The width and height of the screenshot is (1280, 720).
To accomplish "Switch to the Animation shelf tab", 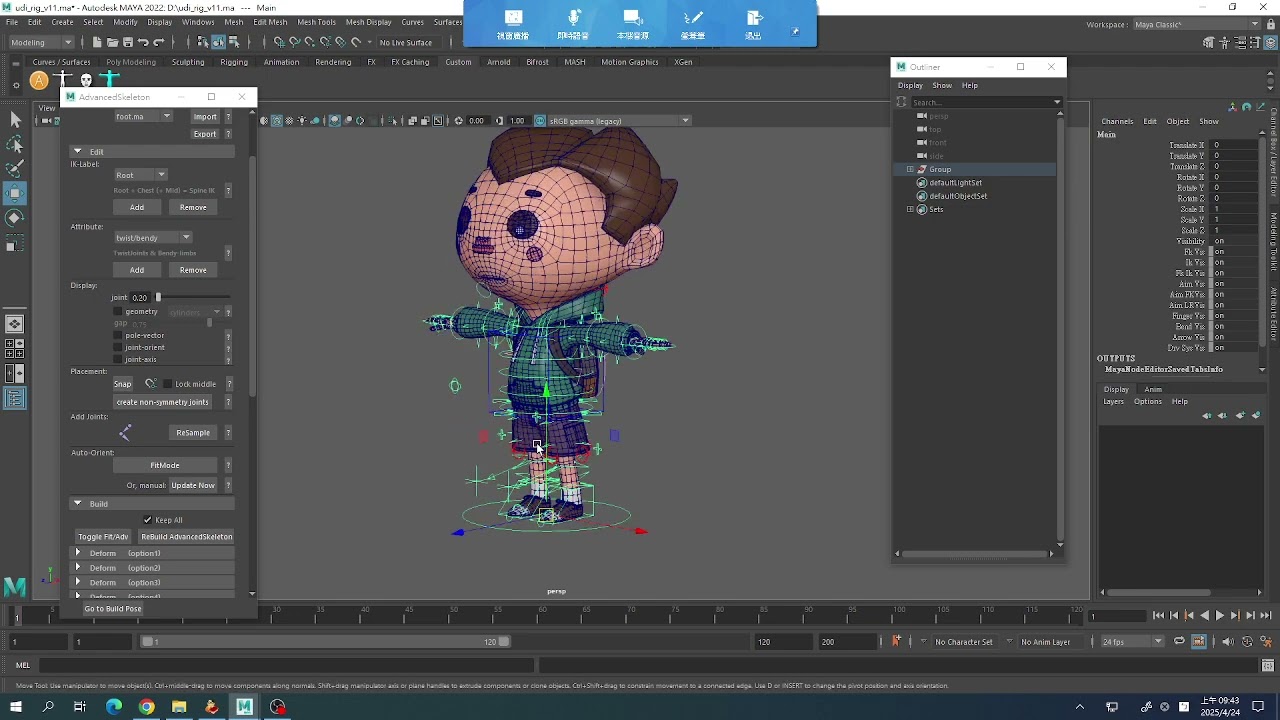I will tap(281, 62).
